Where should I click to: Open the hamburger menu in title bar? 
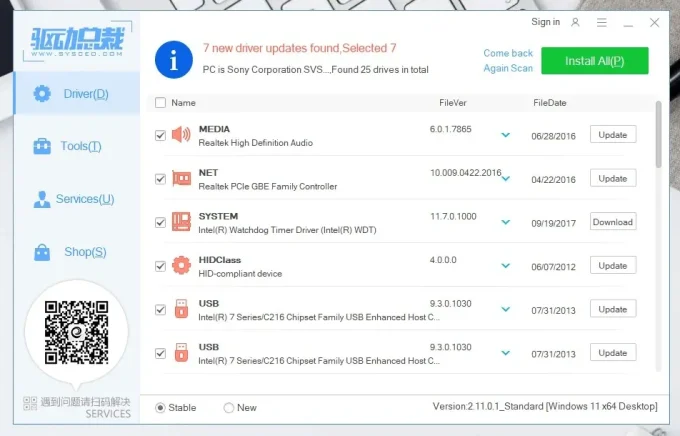coord(601,22)
